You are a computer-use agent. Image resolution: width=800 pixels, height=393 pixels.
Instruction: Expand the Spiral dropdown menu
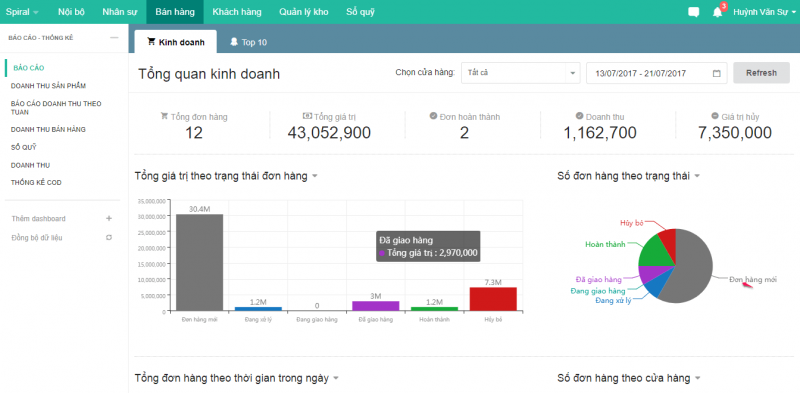[x=22, y=12]
